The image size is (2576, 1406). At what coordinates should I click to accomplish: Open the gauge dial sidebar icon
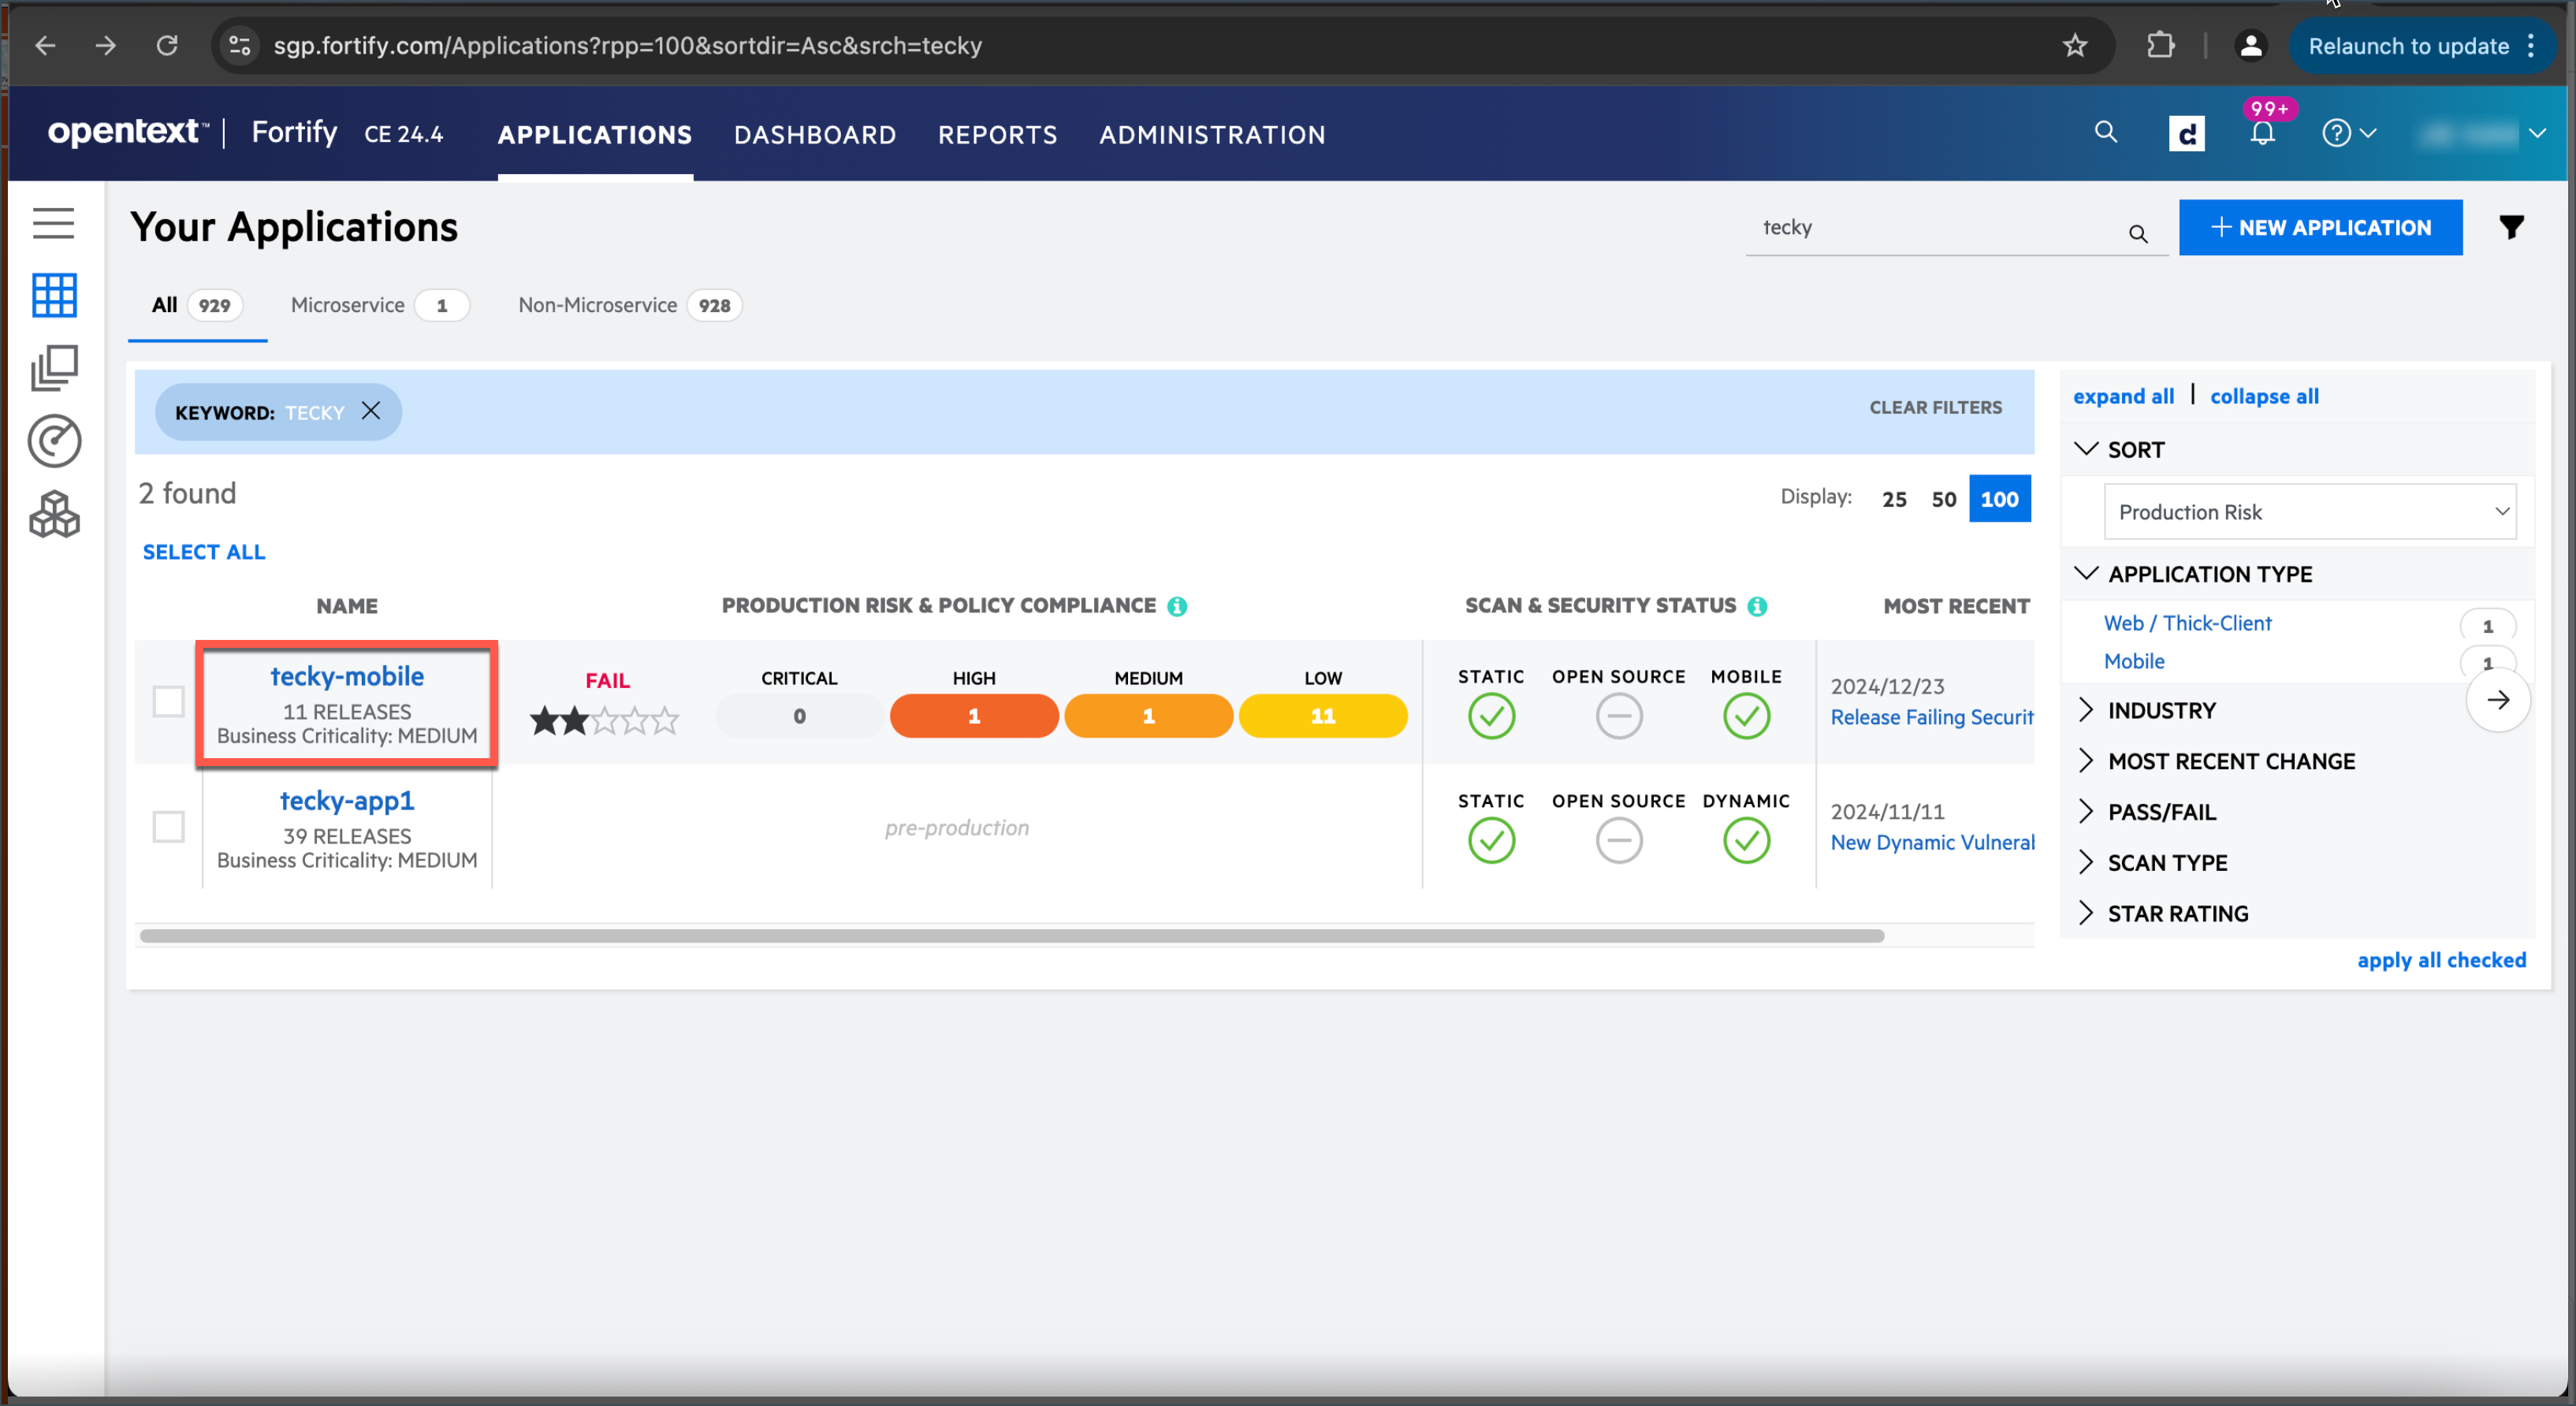coord(54,441)
